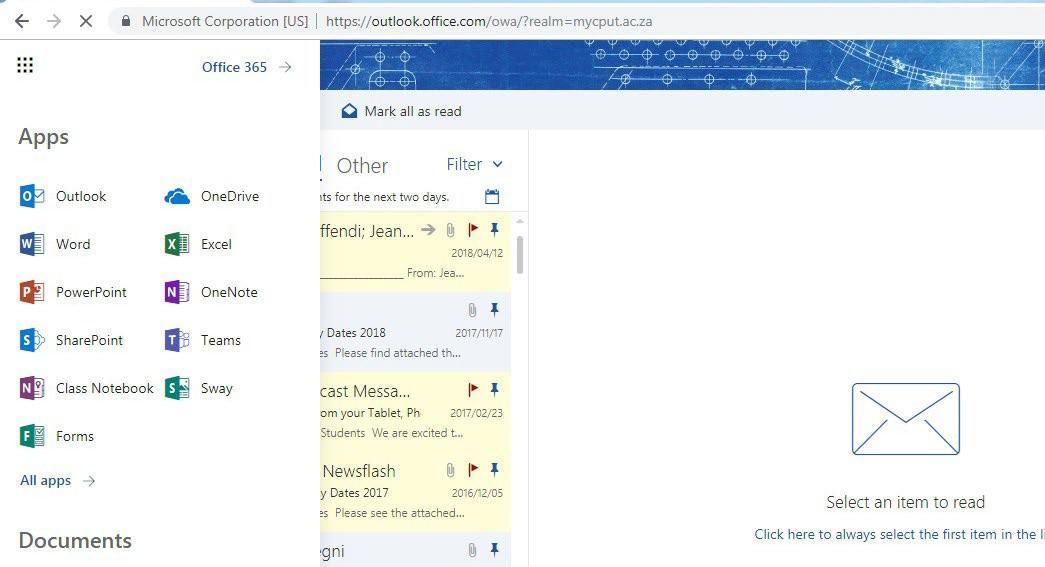Open Forms app
This screenshot has height=567, width=1045.
coord(57,436)
